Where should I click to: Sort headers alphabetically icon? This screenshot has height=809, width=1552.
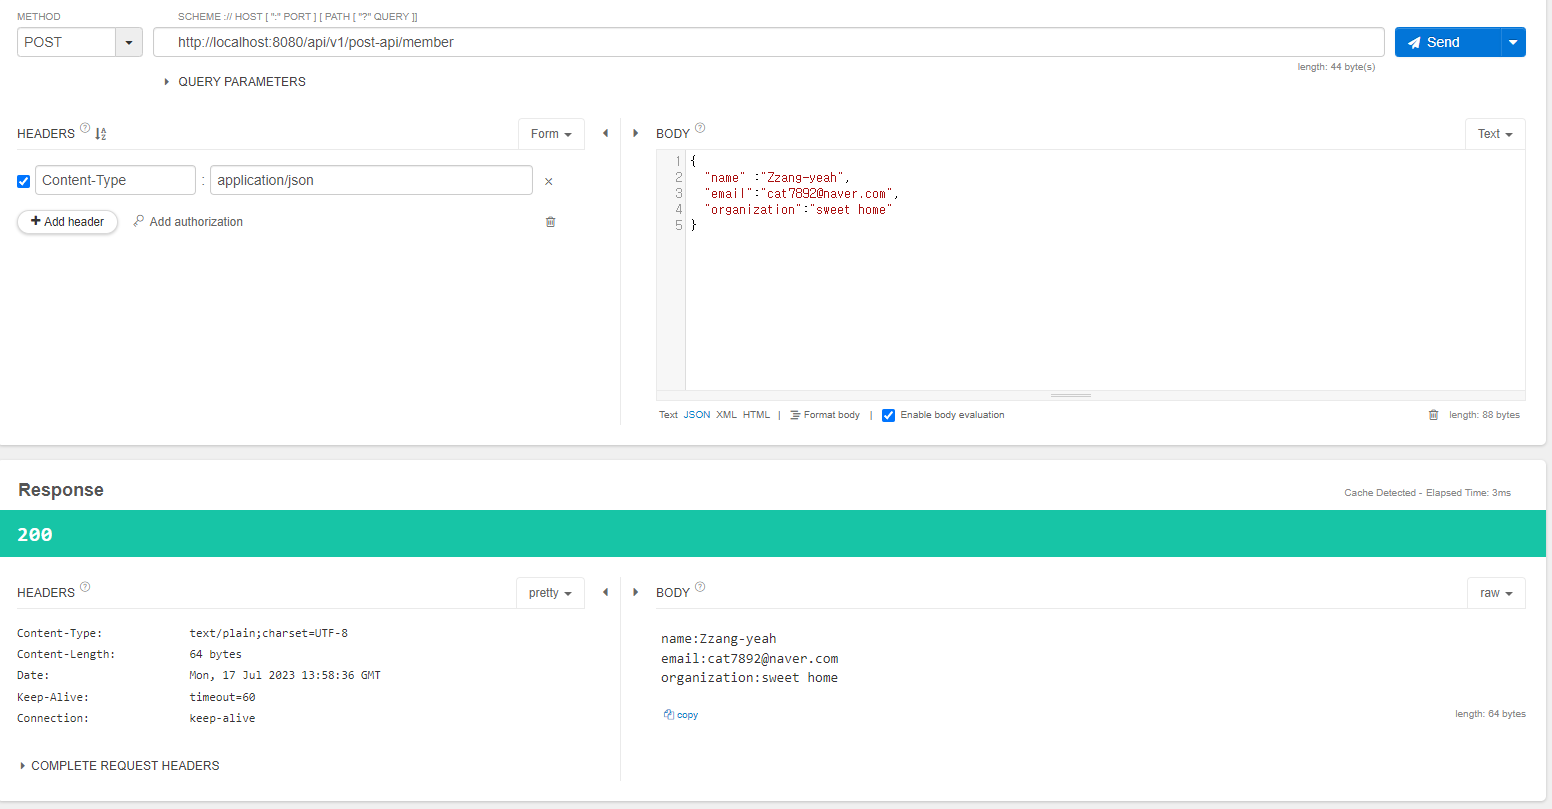point(100,133)
